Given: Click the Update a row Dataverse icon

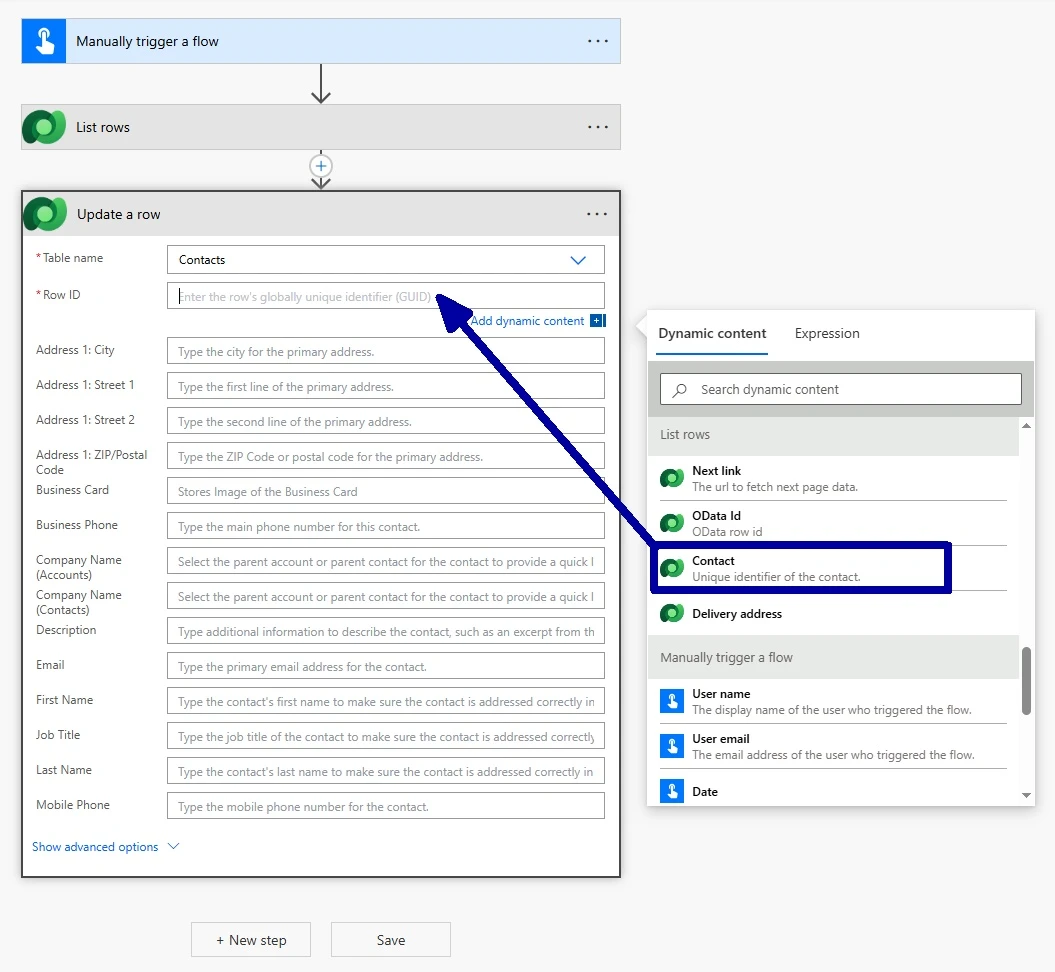Looking at the screenshot, I should [x=44, y=214].
